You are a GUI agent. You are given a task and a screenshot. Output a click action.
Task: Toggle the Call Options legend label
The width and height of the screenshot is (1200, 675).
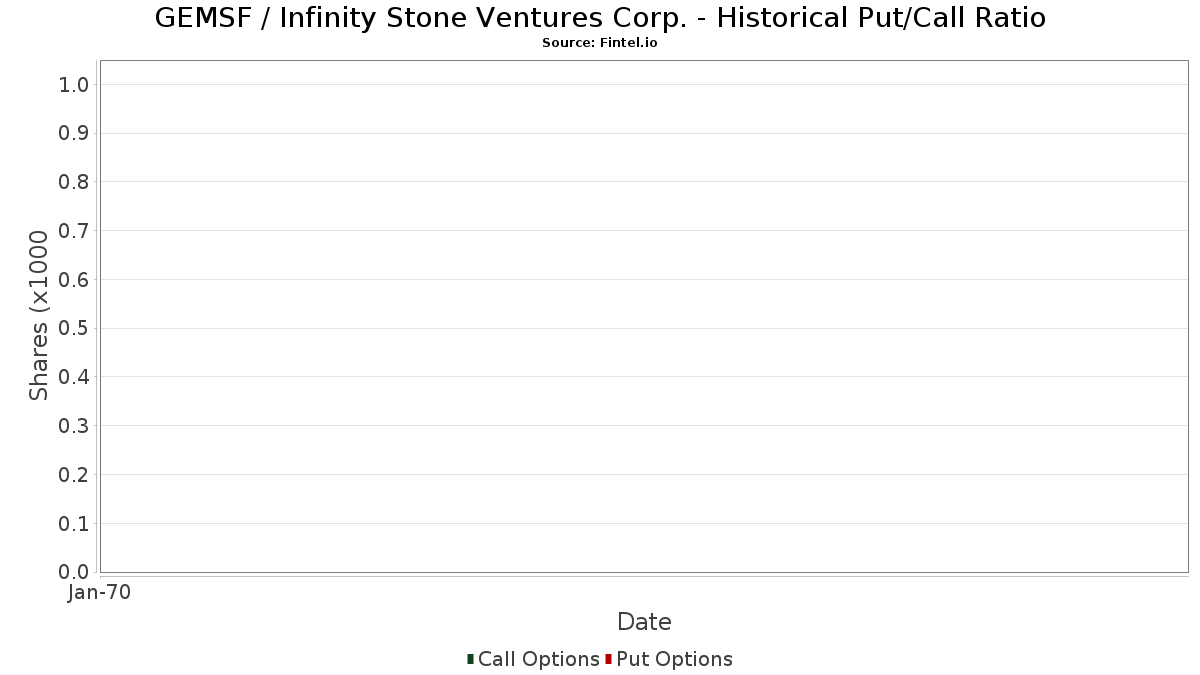coord(538,659)
